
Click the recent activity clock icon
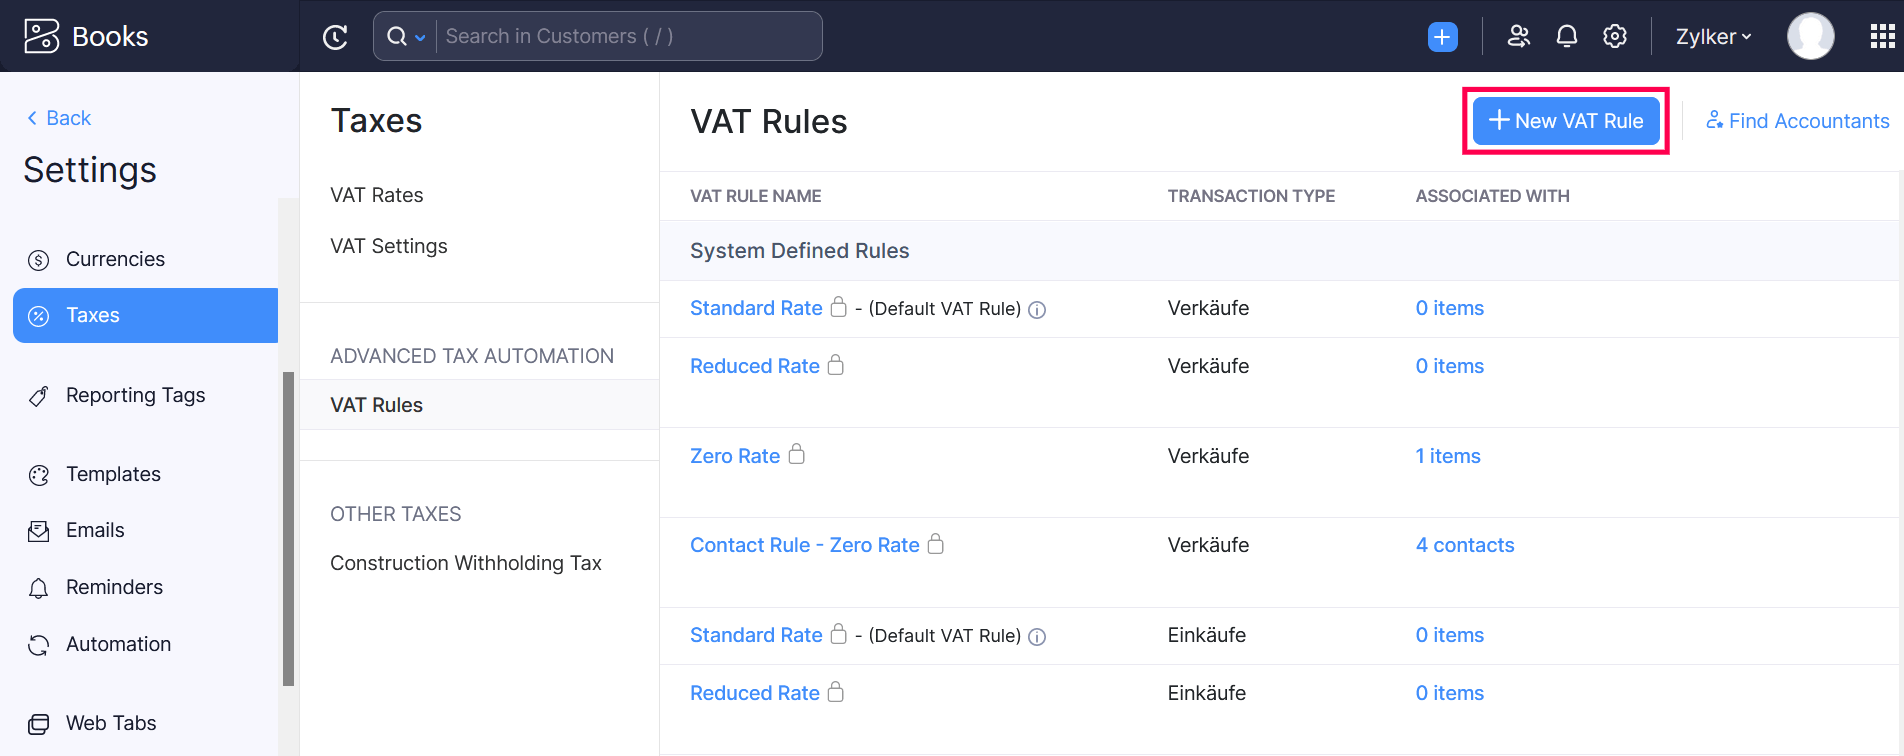[335, 37]
